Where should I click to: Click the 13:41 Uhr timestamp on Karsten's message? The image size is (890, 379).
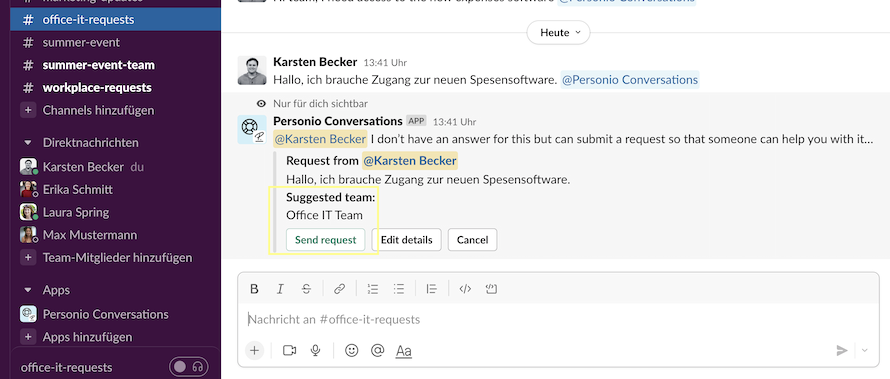pyautogui.click(x=385, y=62)
